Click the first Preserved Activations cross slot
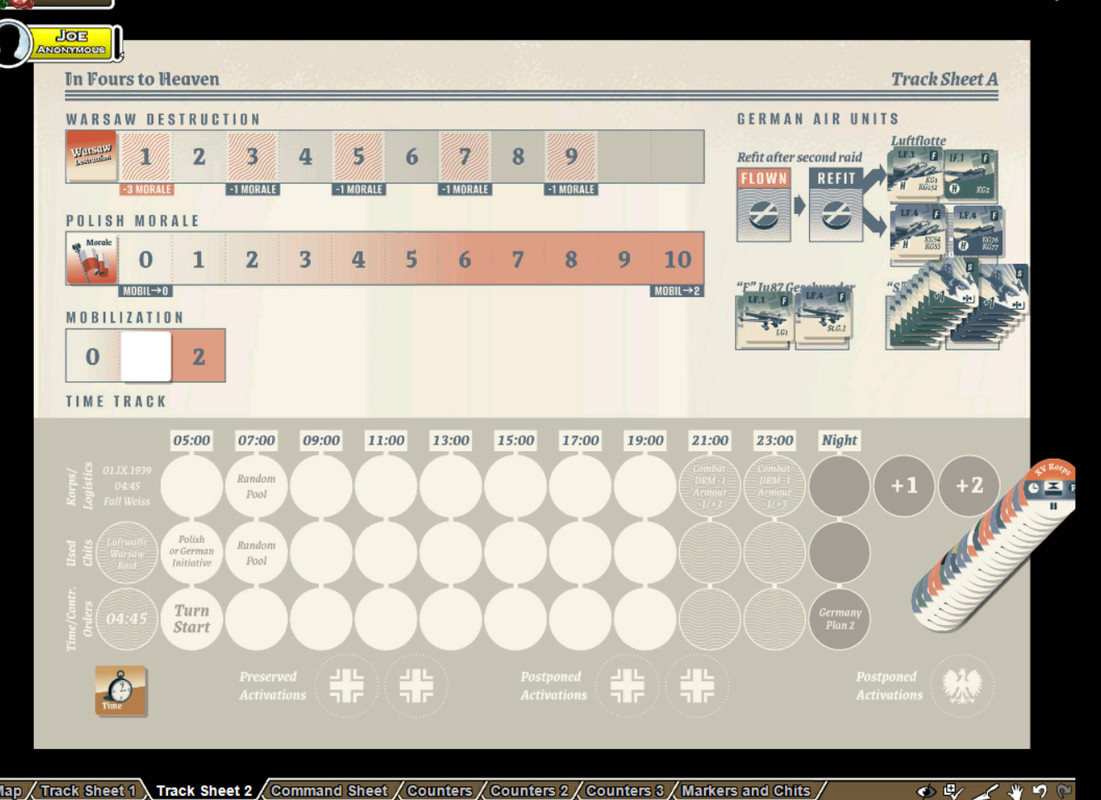The width and height of the screenshot is (1101, 800). click(x=347, y=686)
